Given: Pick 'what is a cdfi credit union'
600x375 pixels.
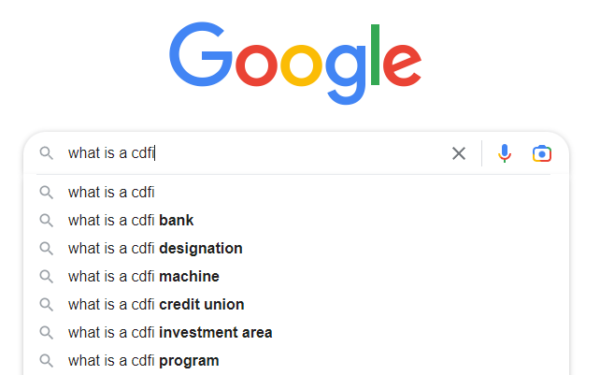Looking at the screenshot, I should click(296, 305).
